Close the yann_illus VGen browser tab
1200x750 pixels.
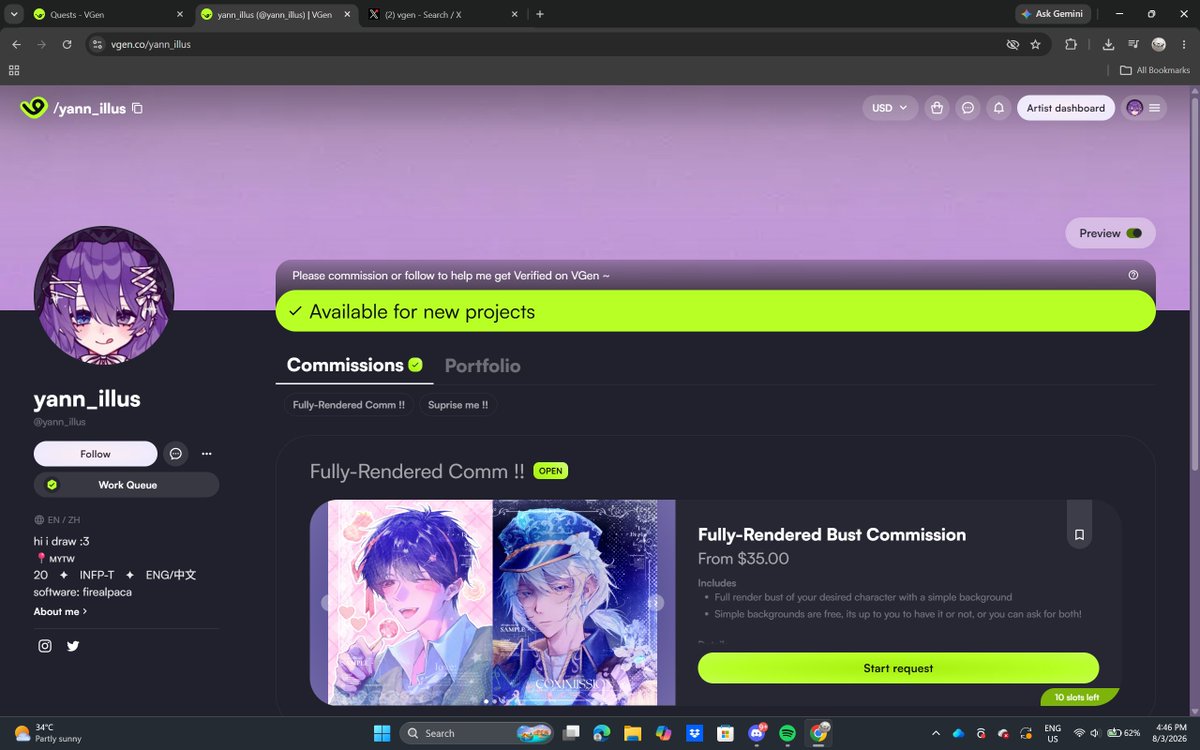345,14
